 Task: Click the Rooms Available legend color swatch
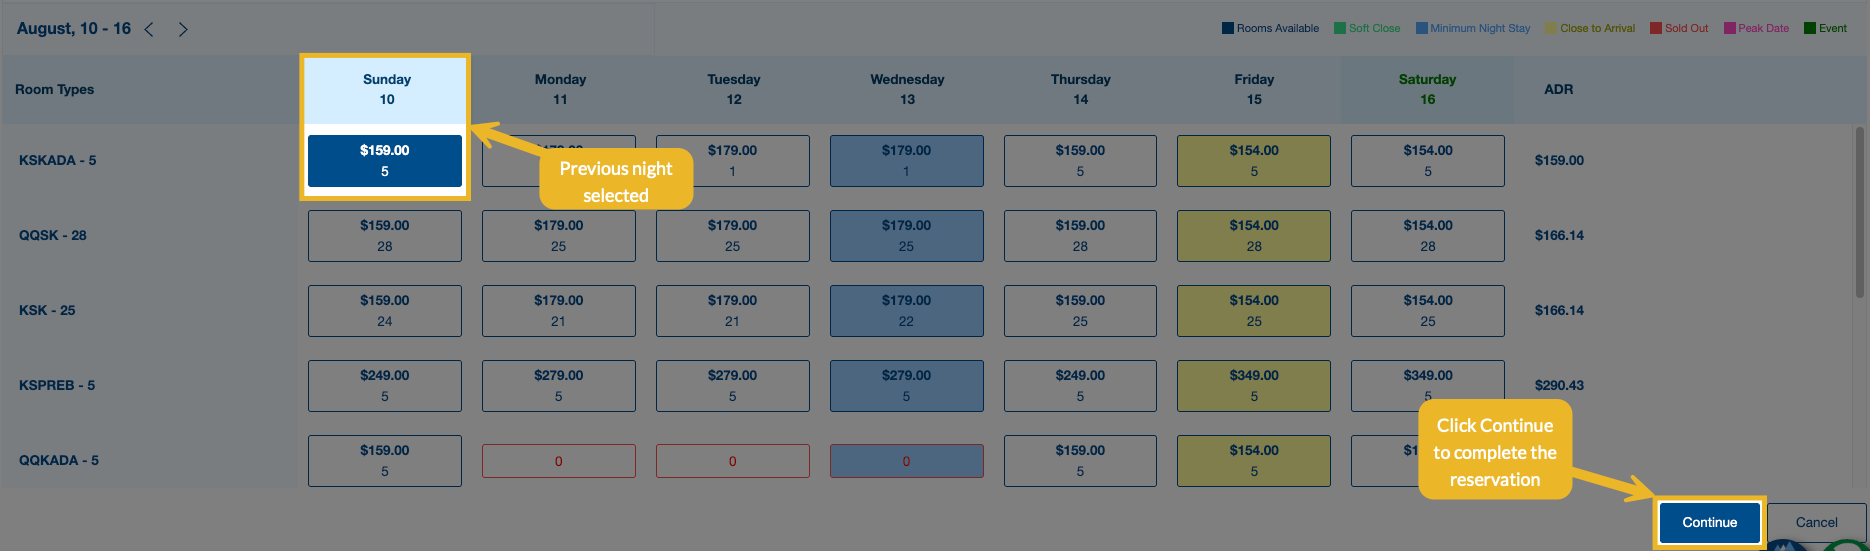click(1227, 28)
